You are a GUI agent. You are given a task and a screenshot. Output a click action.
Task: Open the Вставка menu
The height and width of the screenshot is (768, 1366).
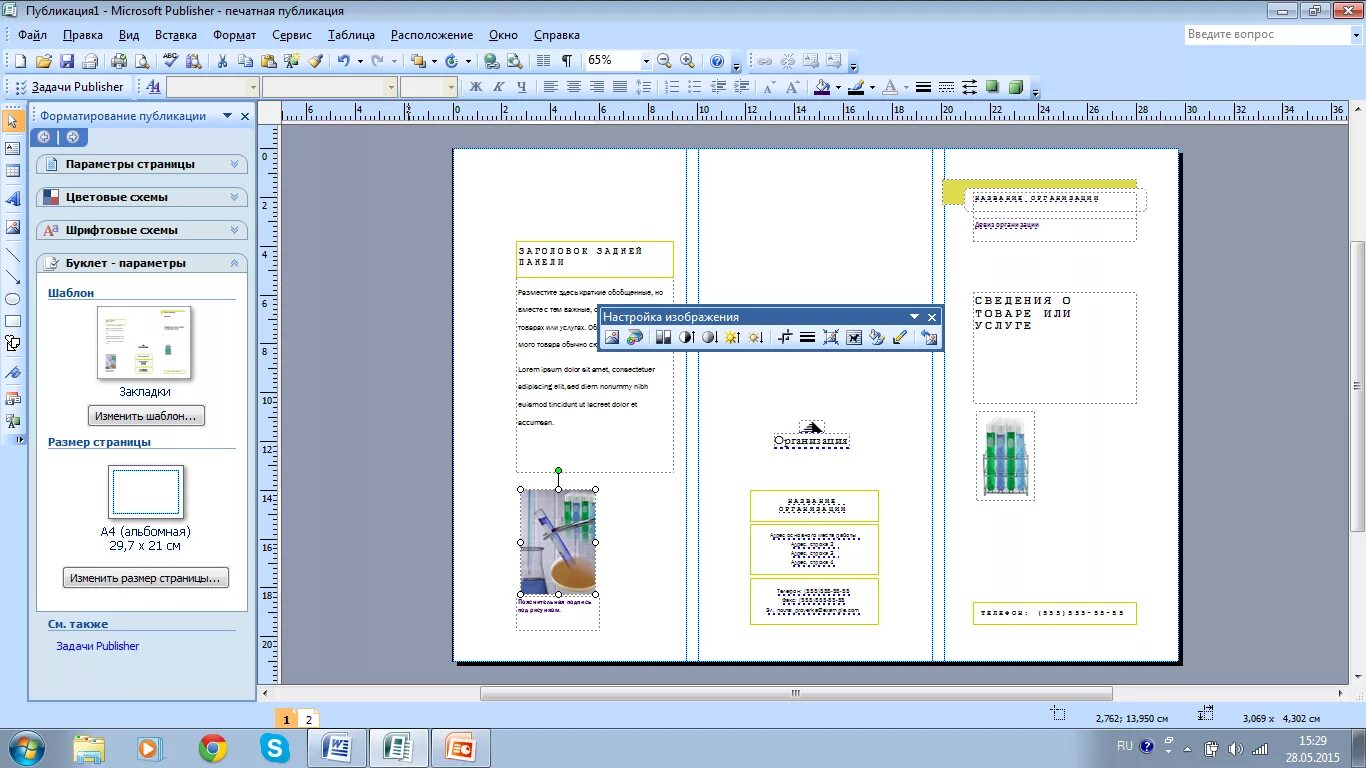pyautogui.click(x=176, y=35)
